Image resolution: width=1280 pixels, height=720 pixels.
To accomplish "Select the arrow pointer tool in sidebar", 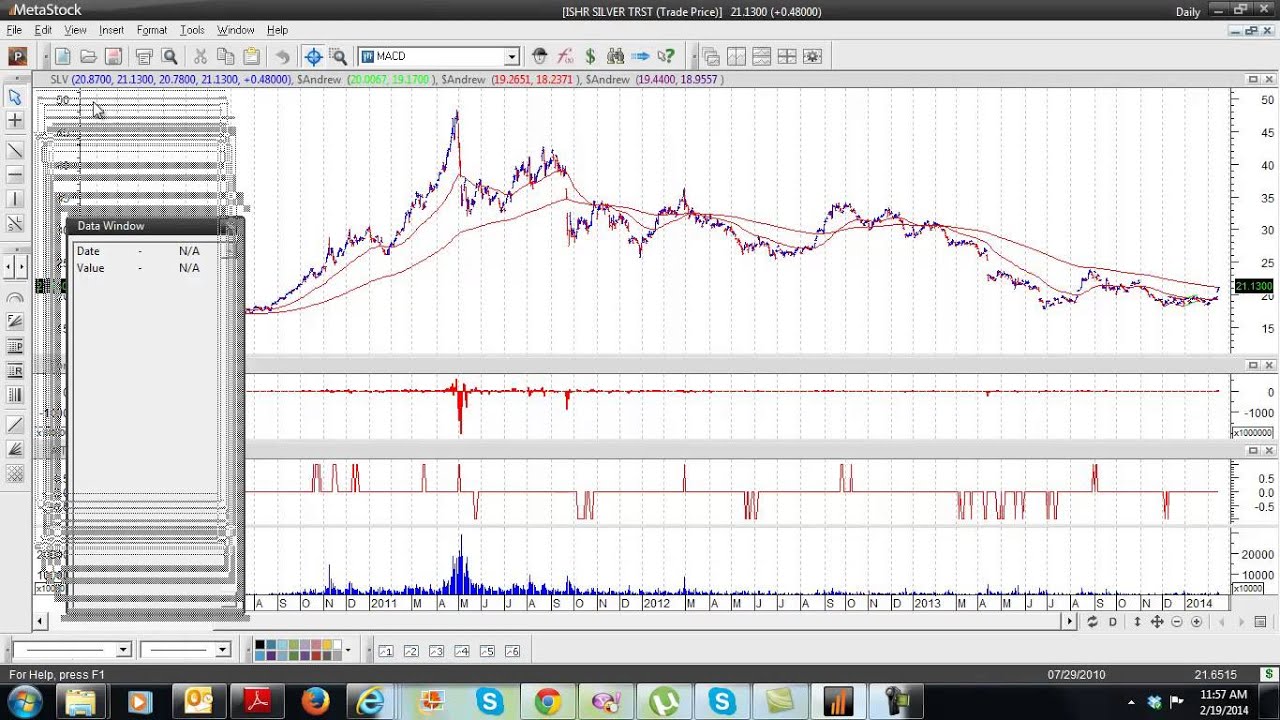I will click(x=15, y=97).
